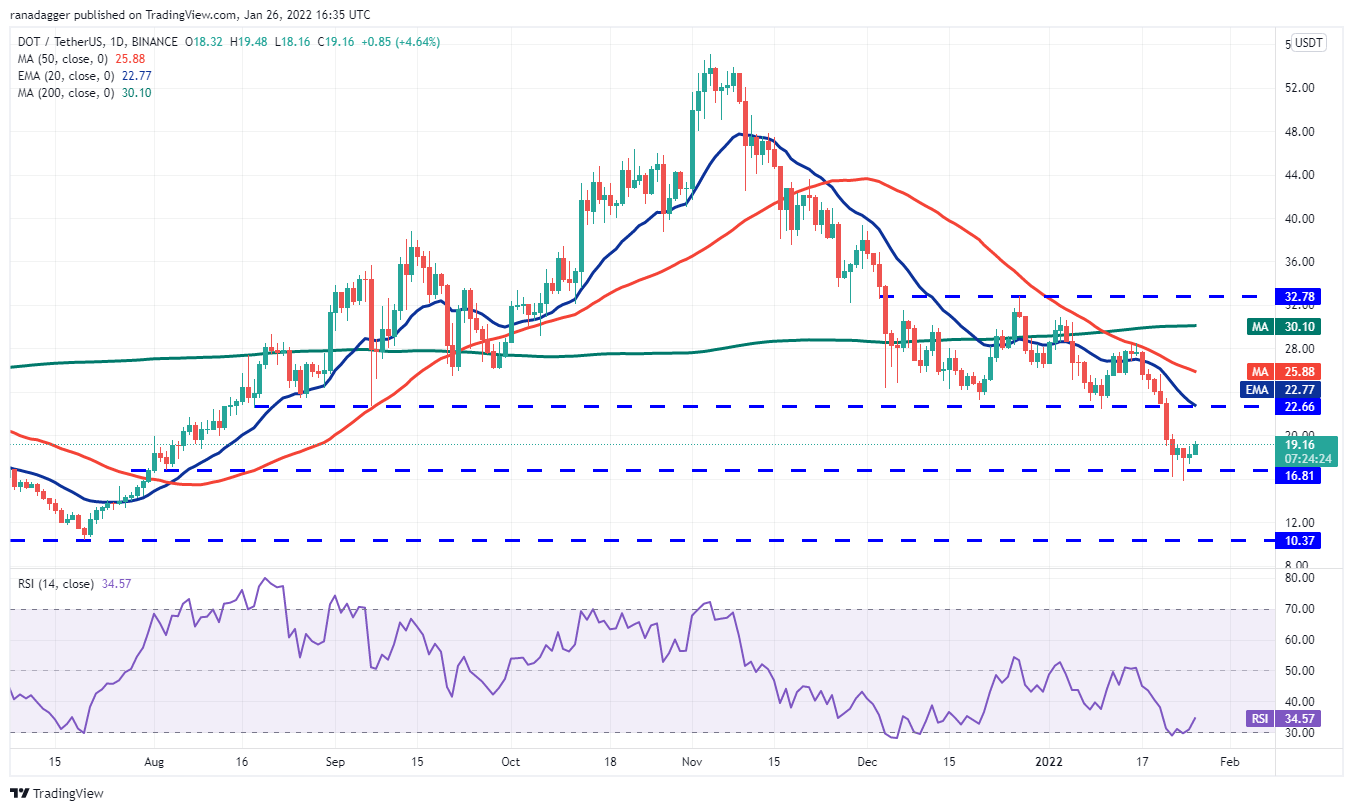
Task: Click the open value O18.32
Action: (205, 42)
